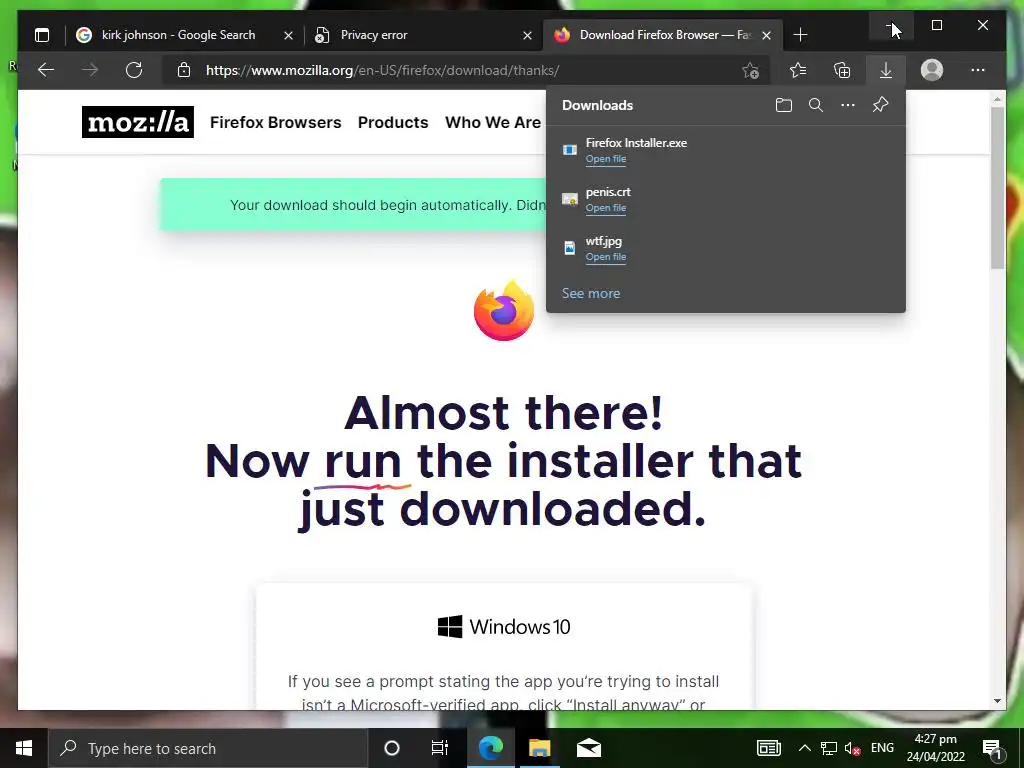Open News and interests taskbar icon

tap(769, 748)
